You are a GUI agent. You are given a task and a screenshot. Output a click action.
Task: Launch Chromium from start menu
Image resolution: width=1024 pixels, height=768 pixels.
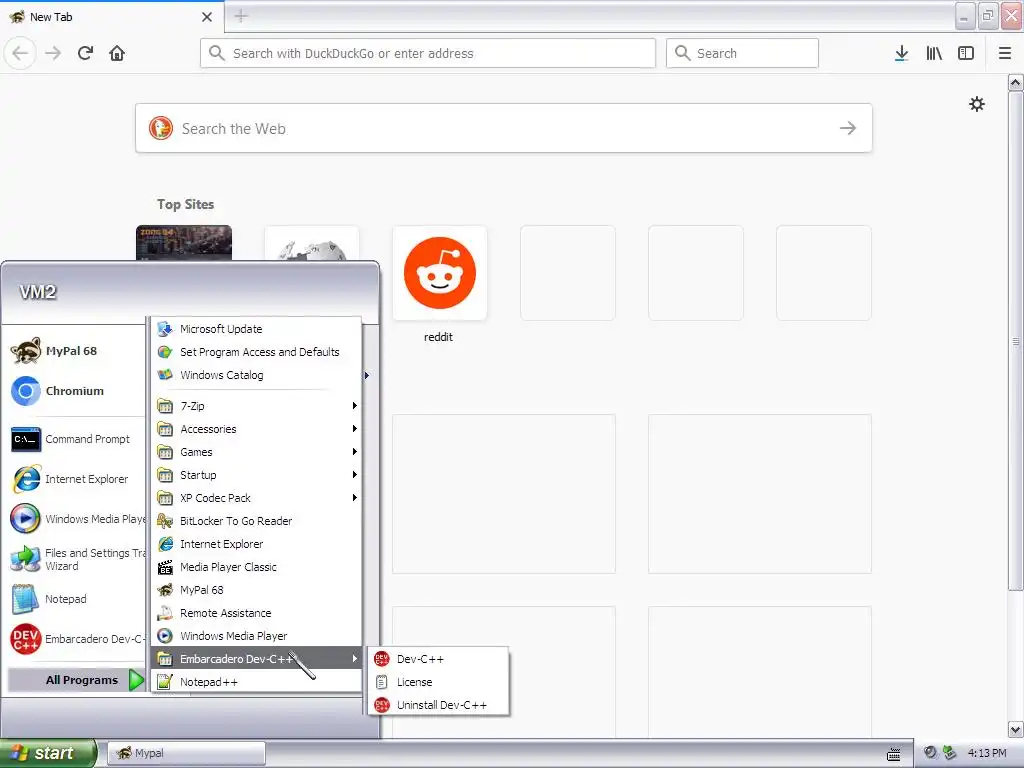coord(74,391)
